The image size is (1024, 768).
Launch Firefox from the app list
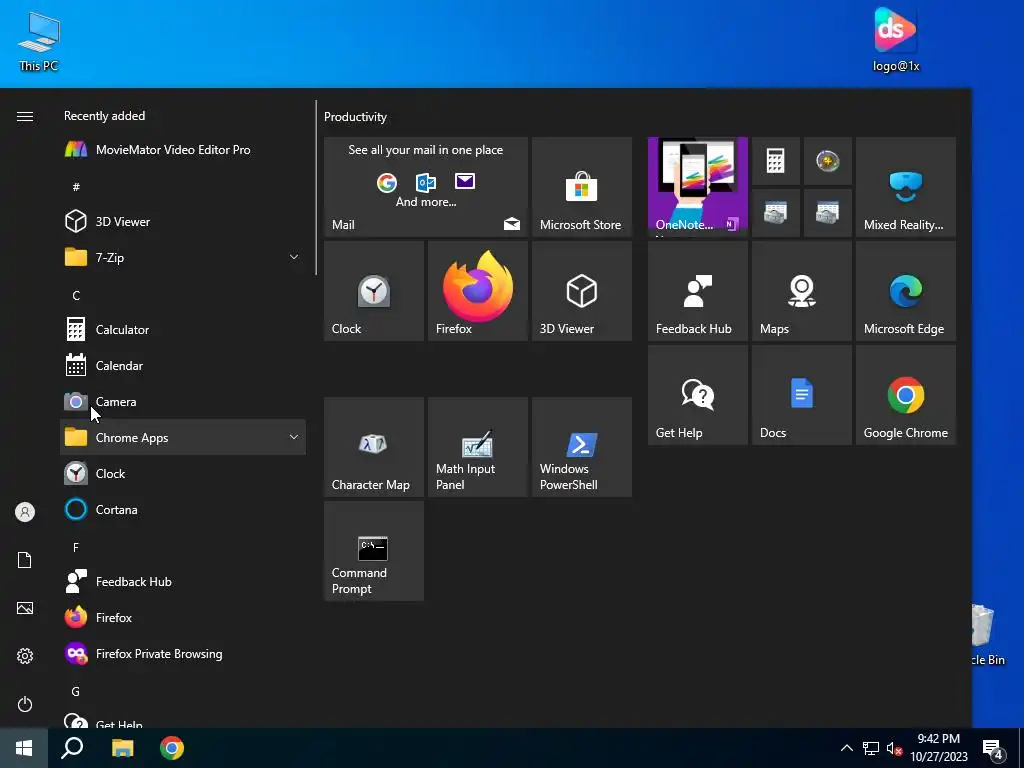tap(183, 617)
